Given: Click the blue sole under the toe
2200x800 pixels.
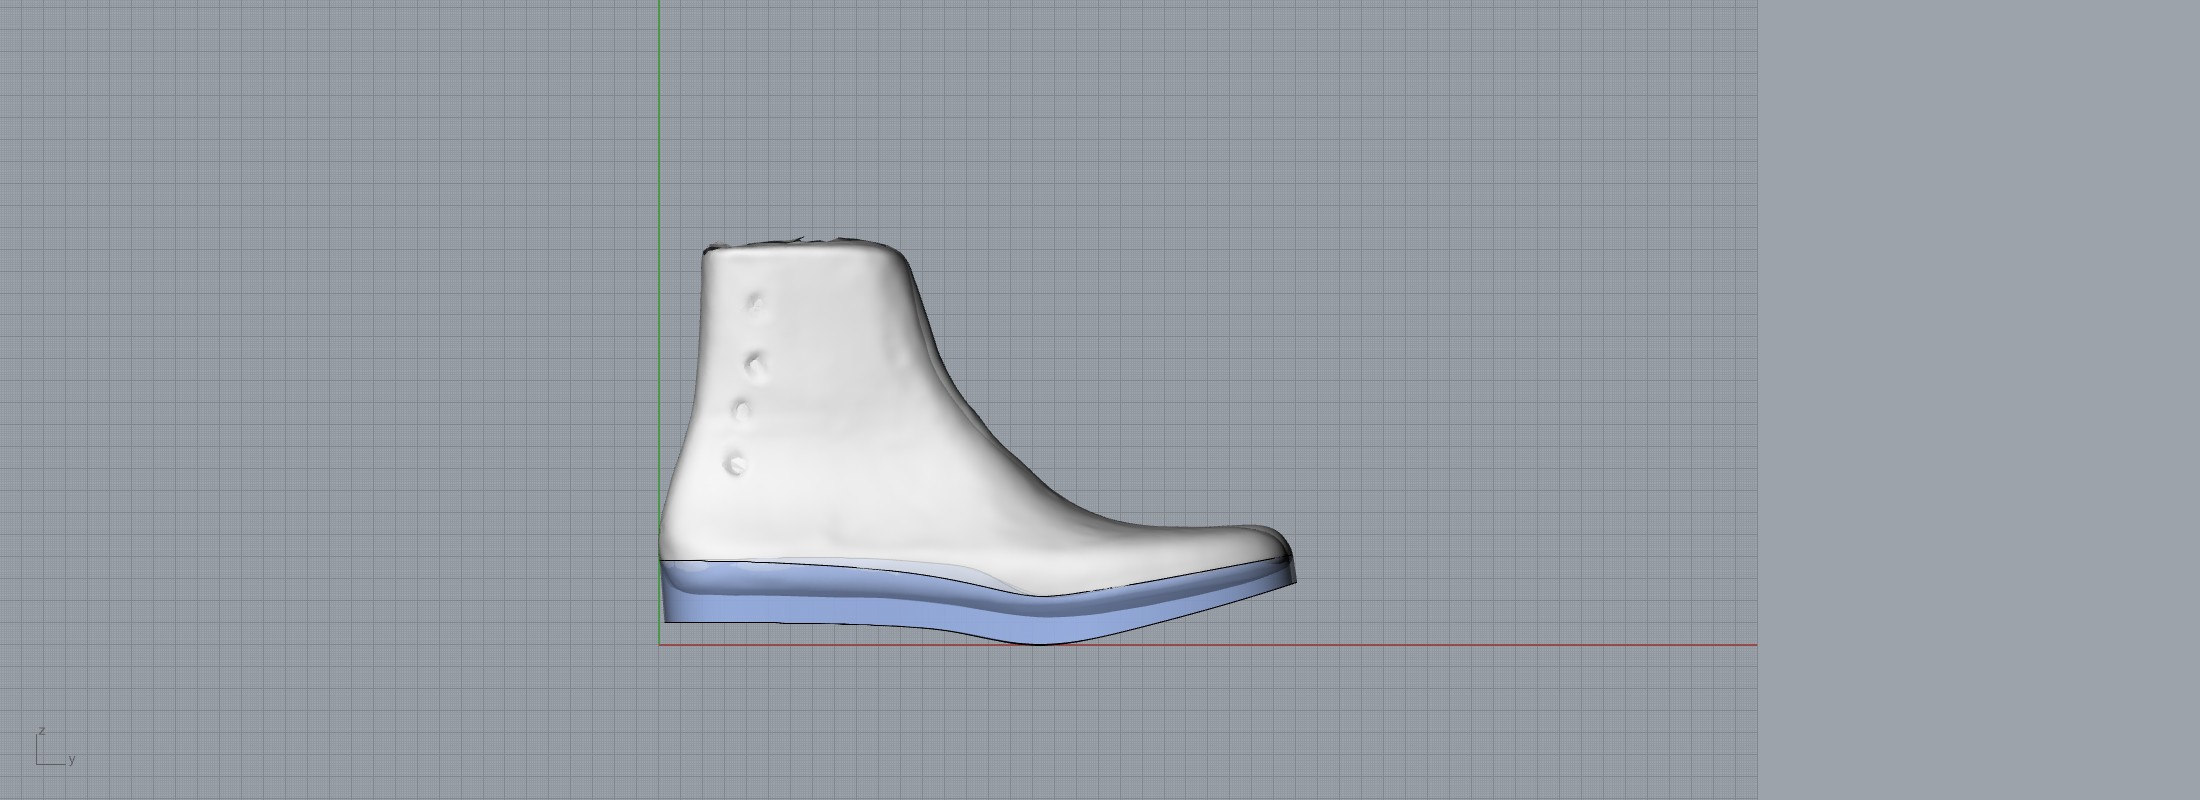Looking at the screenshot, I should pos(1220,595).
